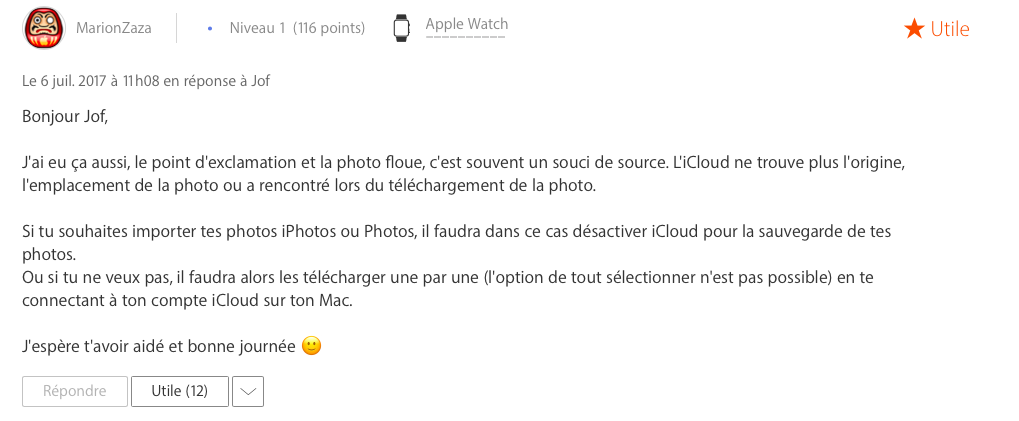Click the orange Utile badge text

[950, 29]
